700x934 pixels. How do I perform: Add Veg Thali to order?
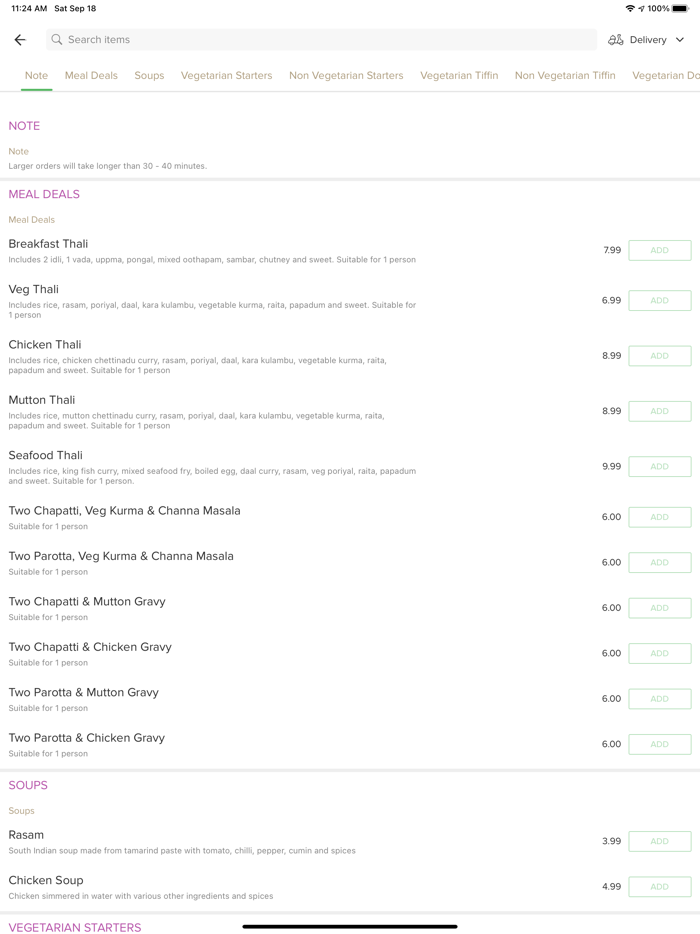pos(659,300)
